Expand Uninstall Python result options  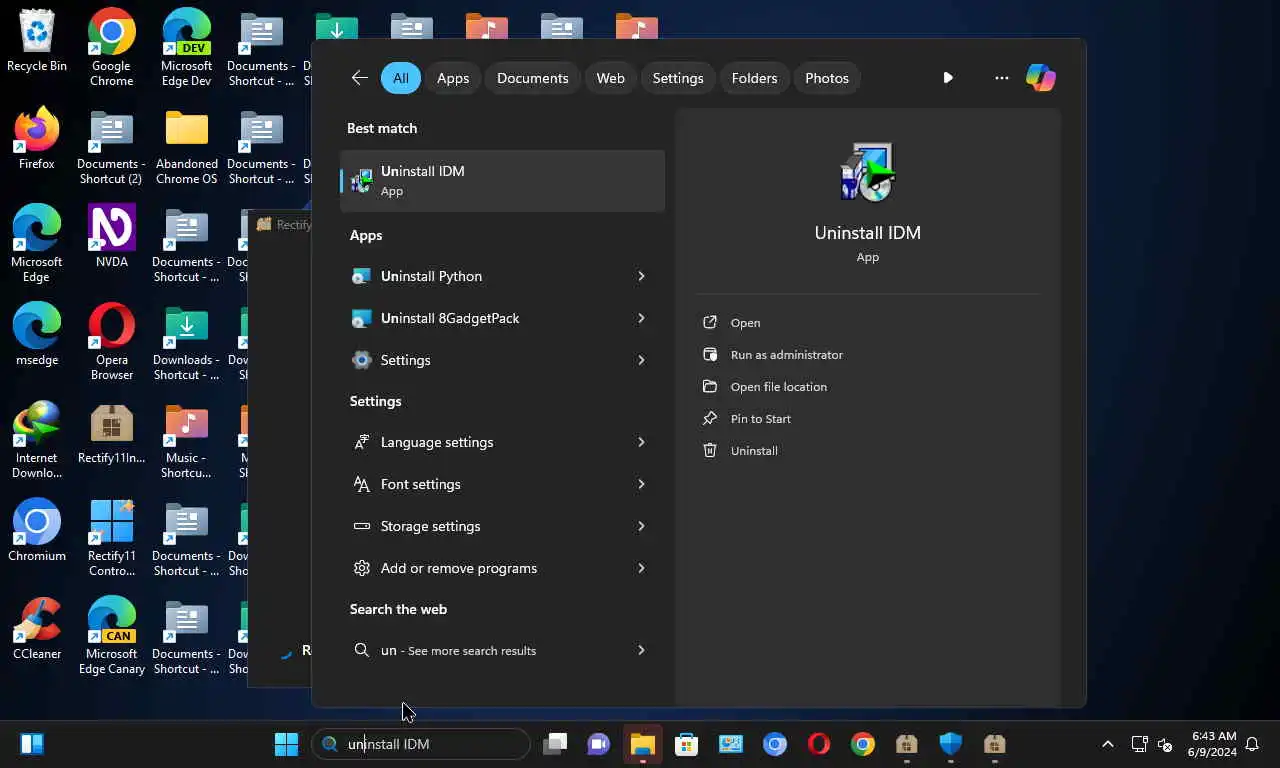point(641,276)
